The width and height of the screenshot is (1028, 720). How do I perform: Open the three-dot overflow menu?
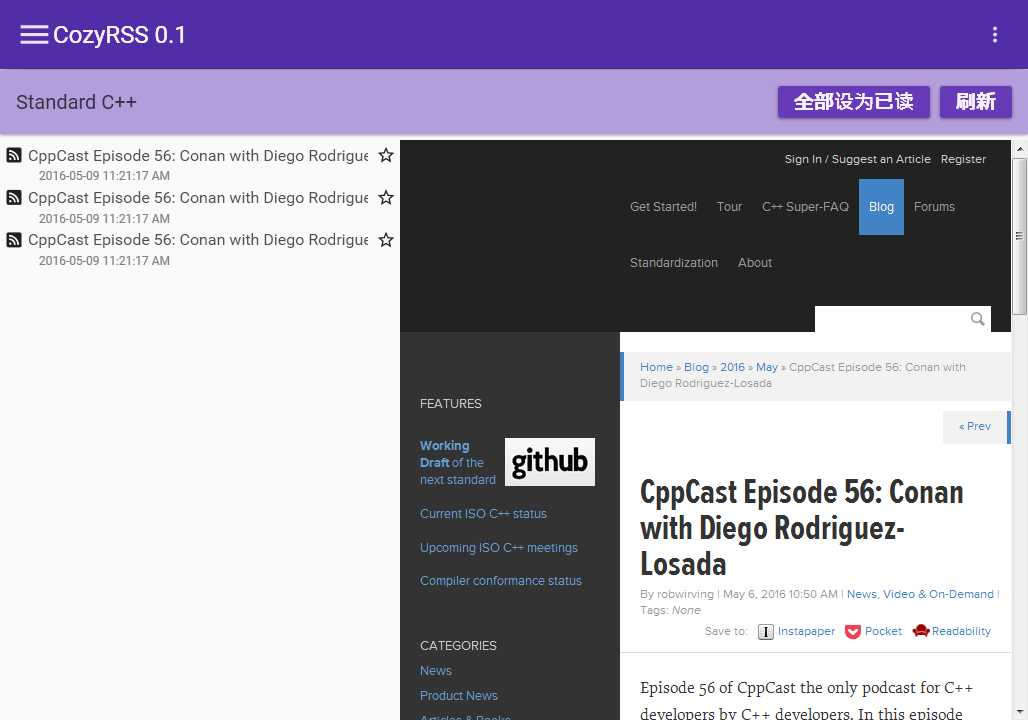pos(995,35)
